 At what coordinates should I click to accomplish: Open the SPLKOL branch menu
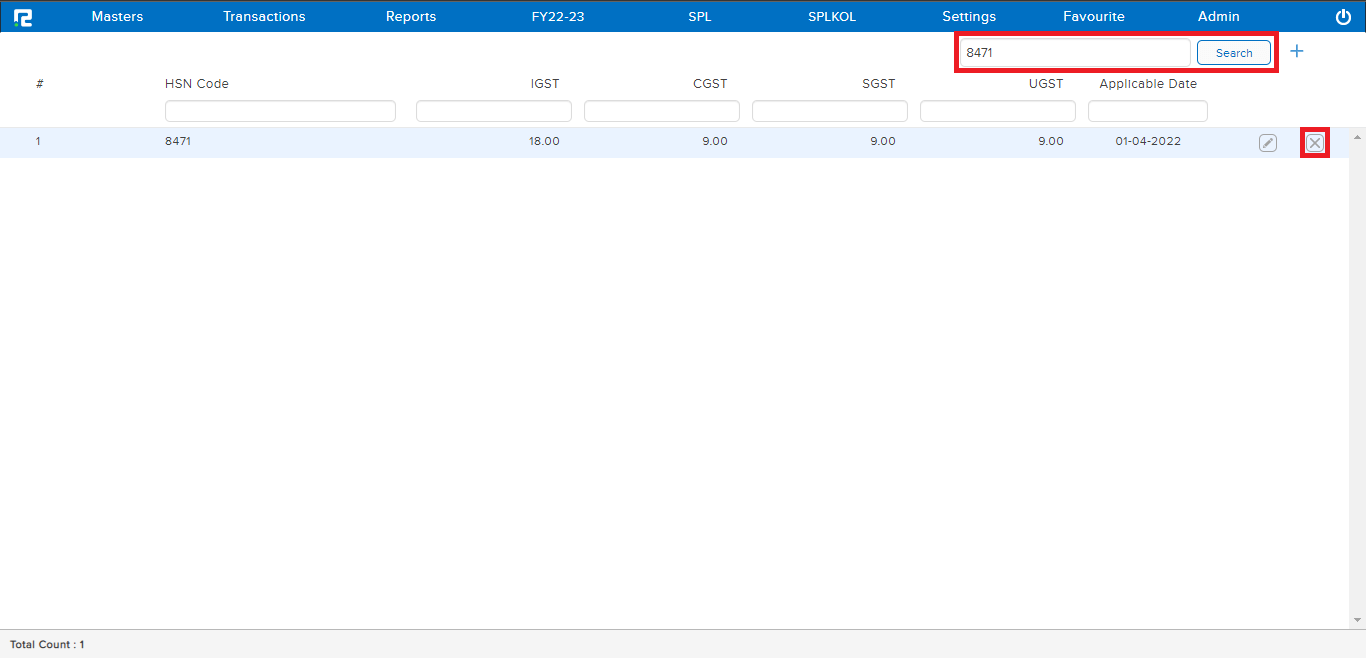(x=832, y=17)
